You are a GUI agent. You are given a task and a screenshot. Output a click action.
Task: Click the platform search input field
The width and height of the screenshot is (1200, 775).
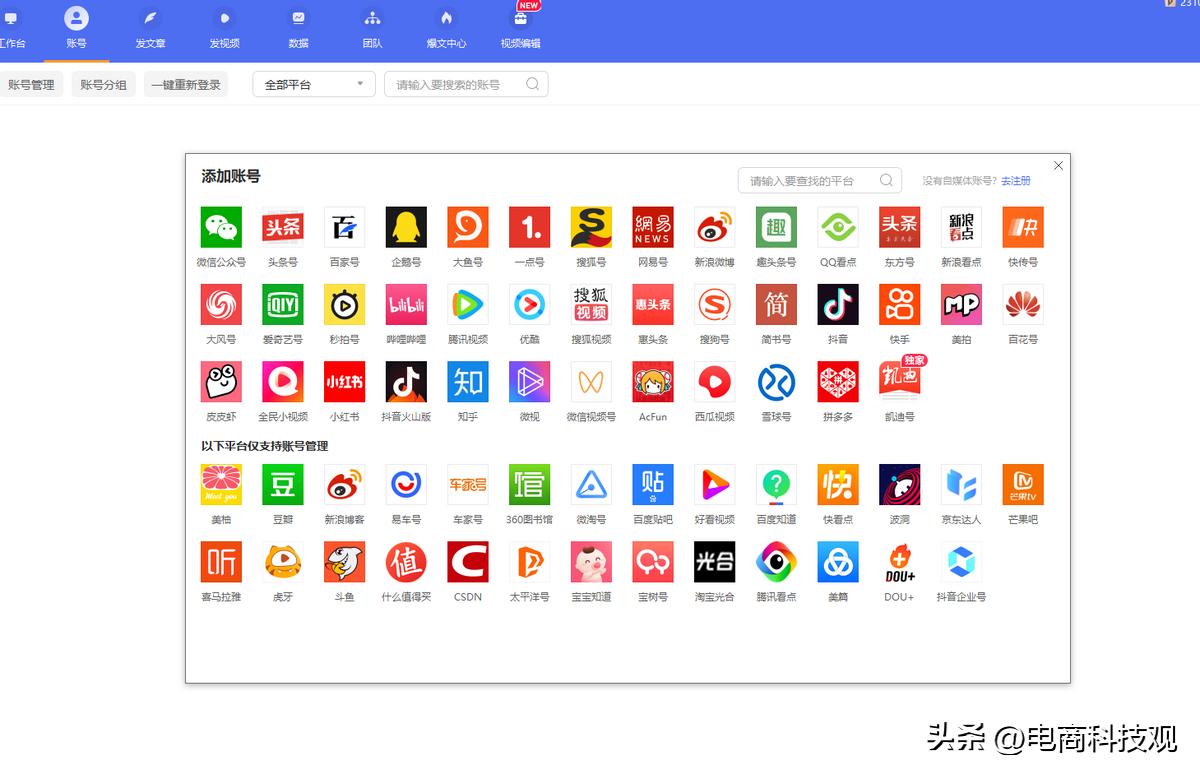(x=810, y=180)
